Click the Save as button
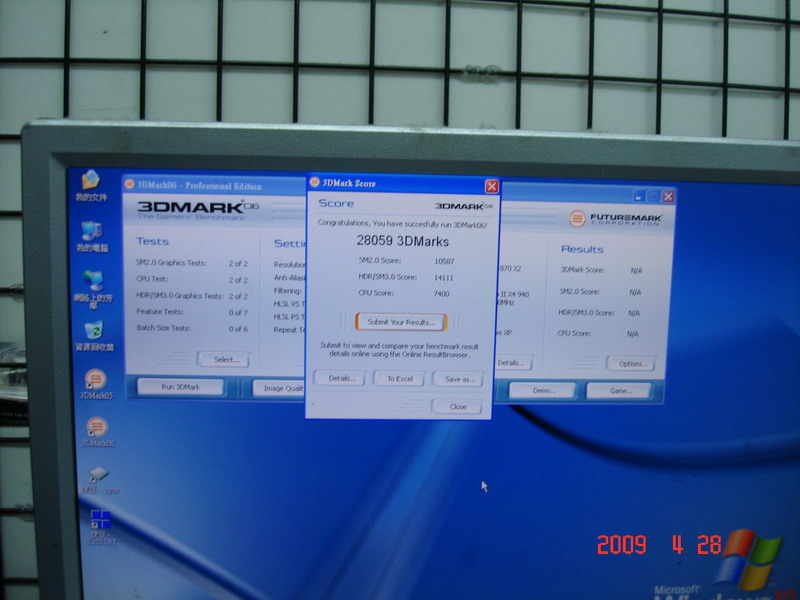This screenshot has height=600, width=800. coord(458,379)
